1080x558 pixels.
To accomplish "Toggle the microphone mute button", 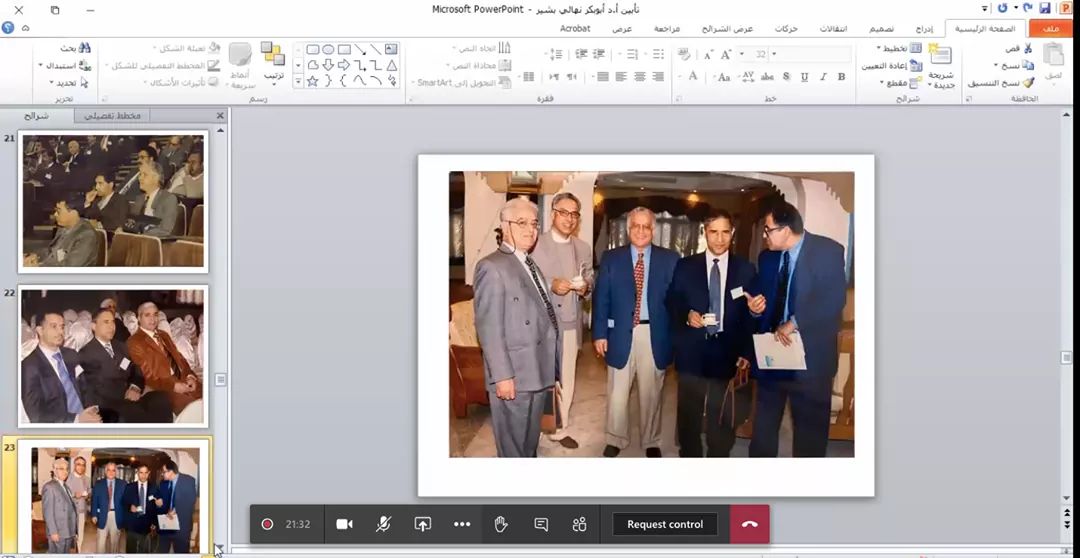I will click(x=383, y=524).
